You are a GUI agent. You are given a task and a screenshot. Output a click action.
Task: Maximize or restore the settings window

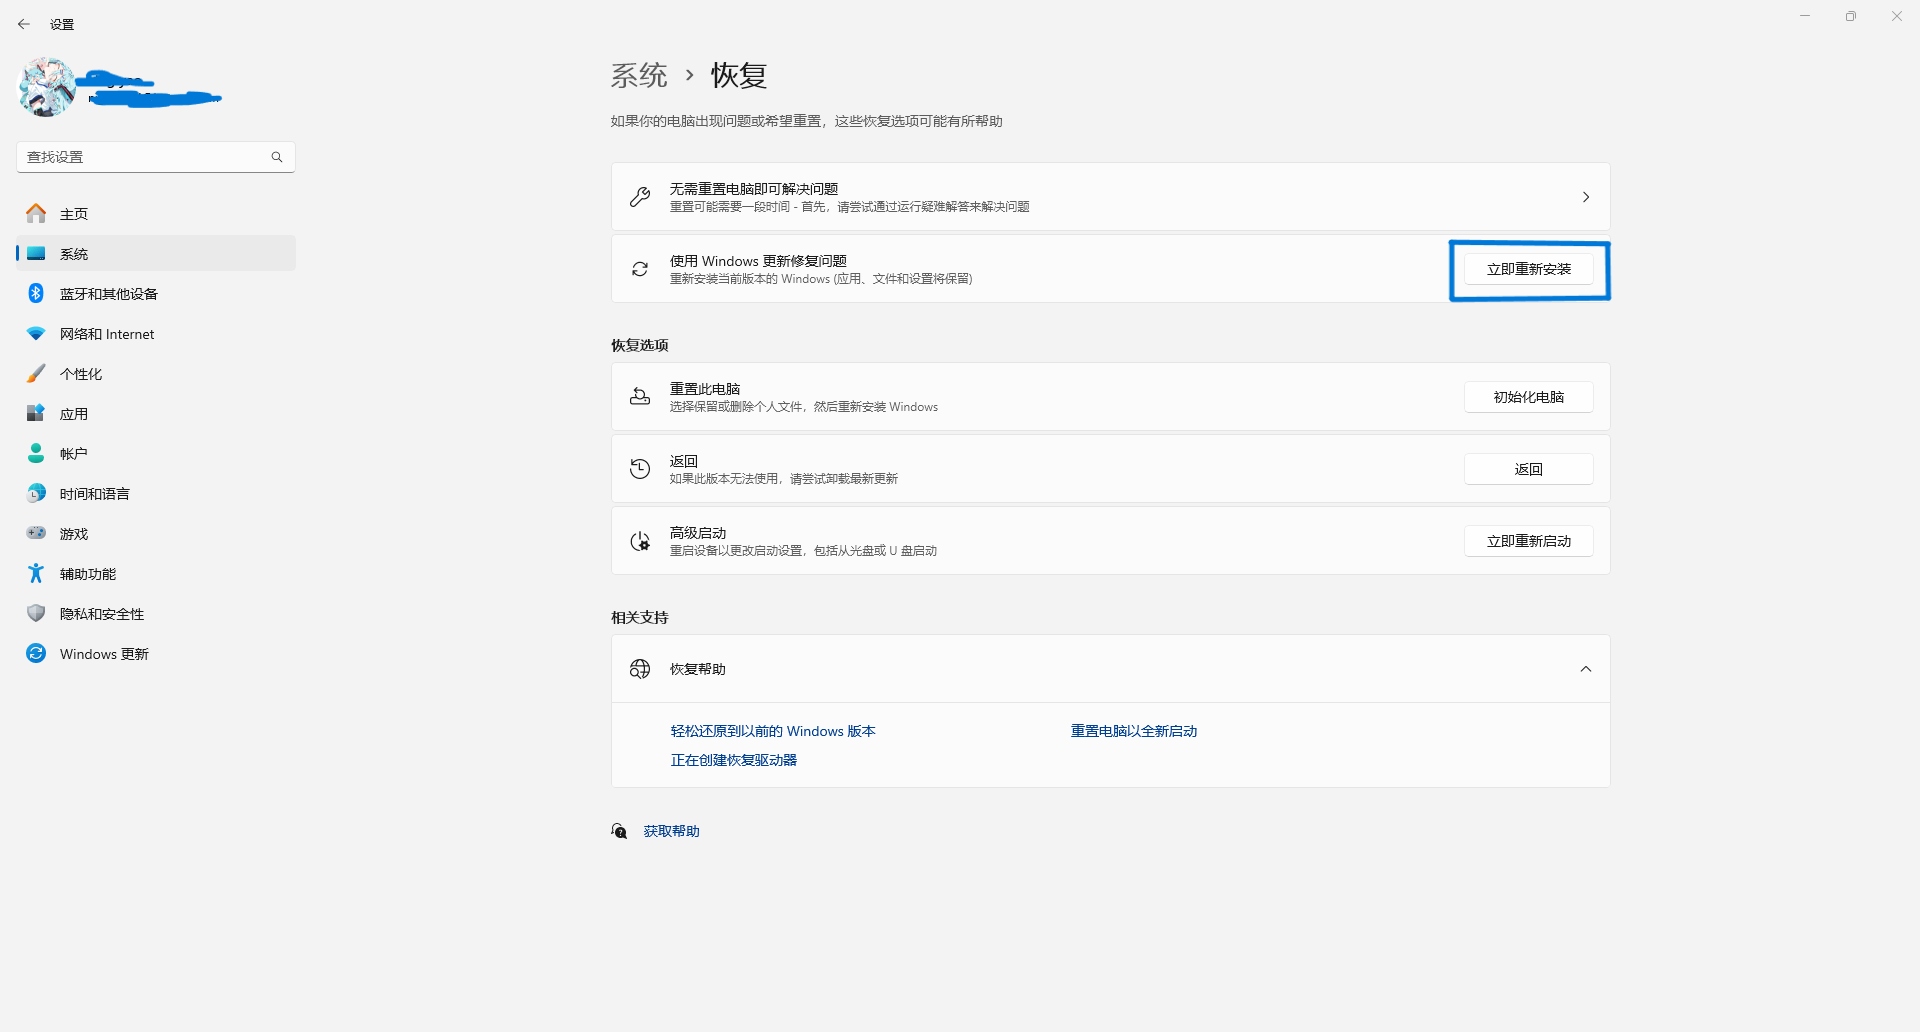1851,16
